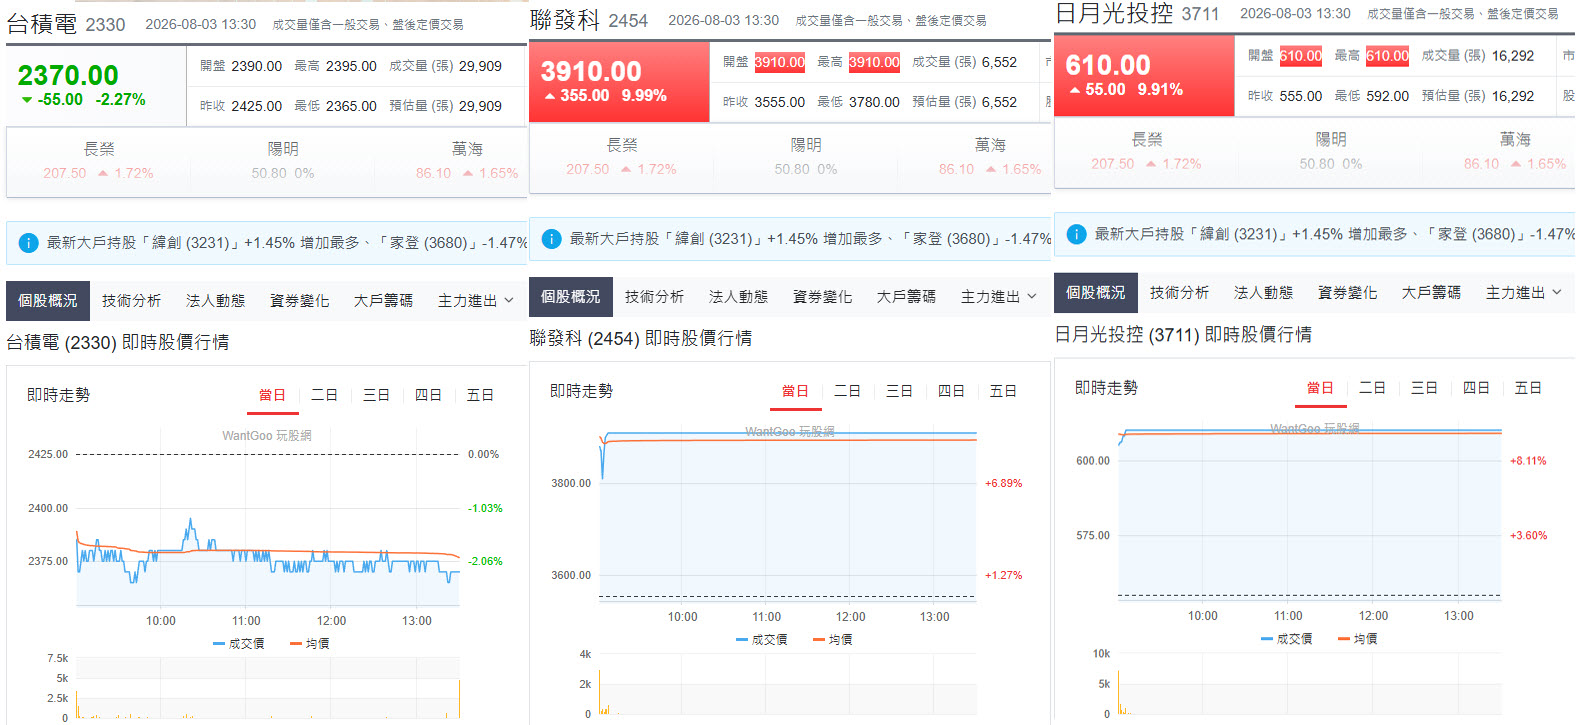Click 台積電 price 2370.00
Image resolution: width=1578 pixels, height=725 pixels.
coord(68,75)
